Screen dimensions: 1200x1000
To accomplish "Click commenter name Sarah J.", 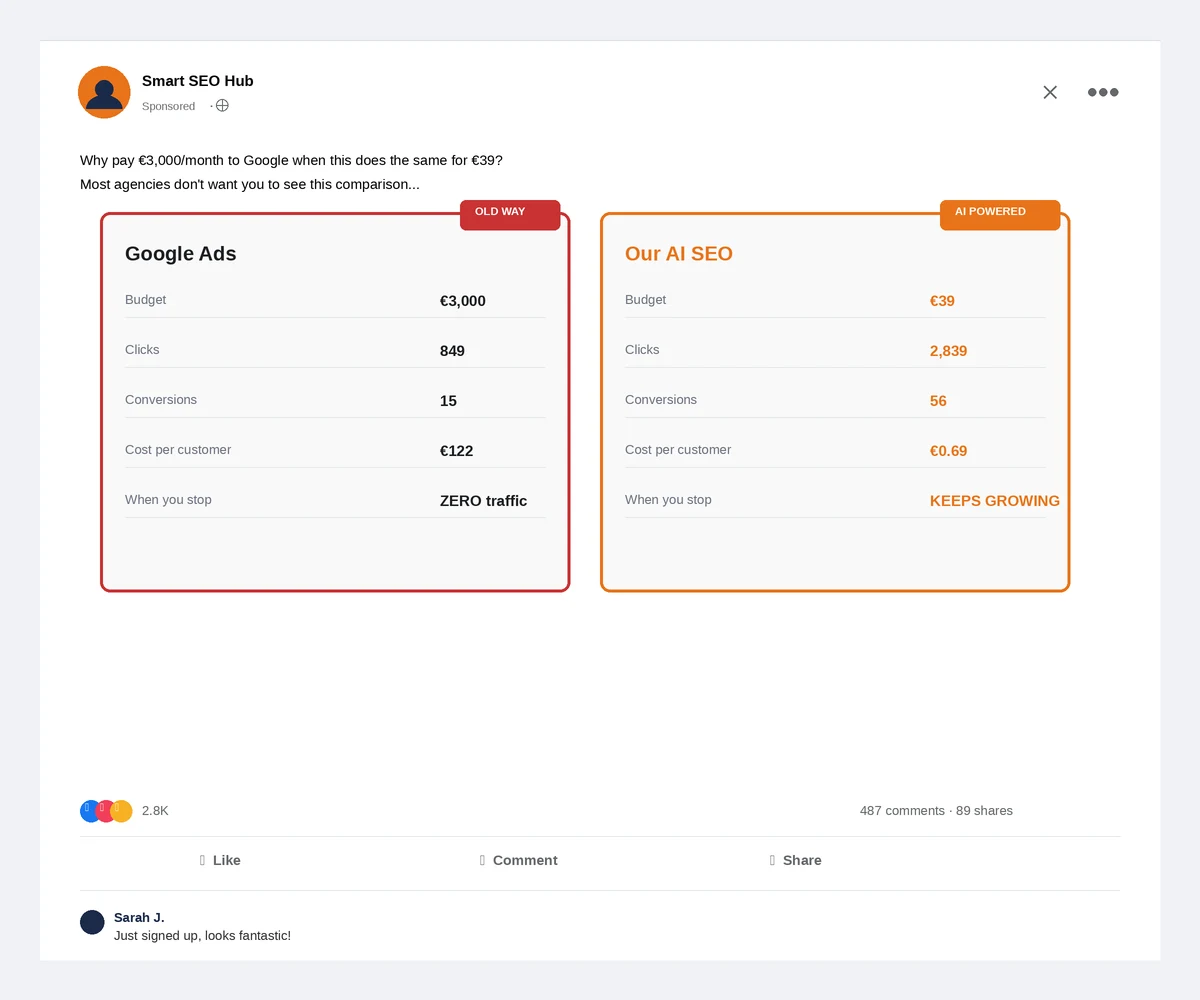I will [x=139, y=917].
